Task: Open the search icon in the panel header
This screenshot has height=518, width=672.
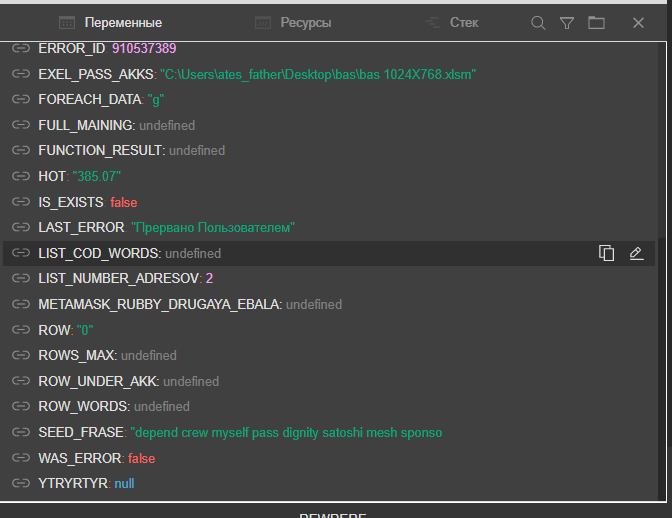Action: coord(538,23)
